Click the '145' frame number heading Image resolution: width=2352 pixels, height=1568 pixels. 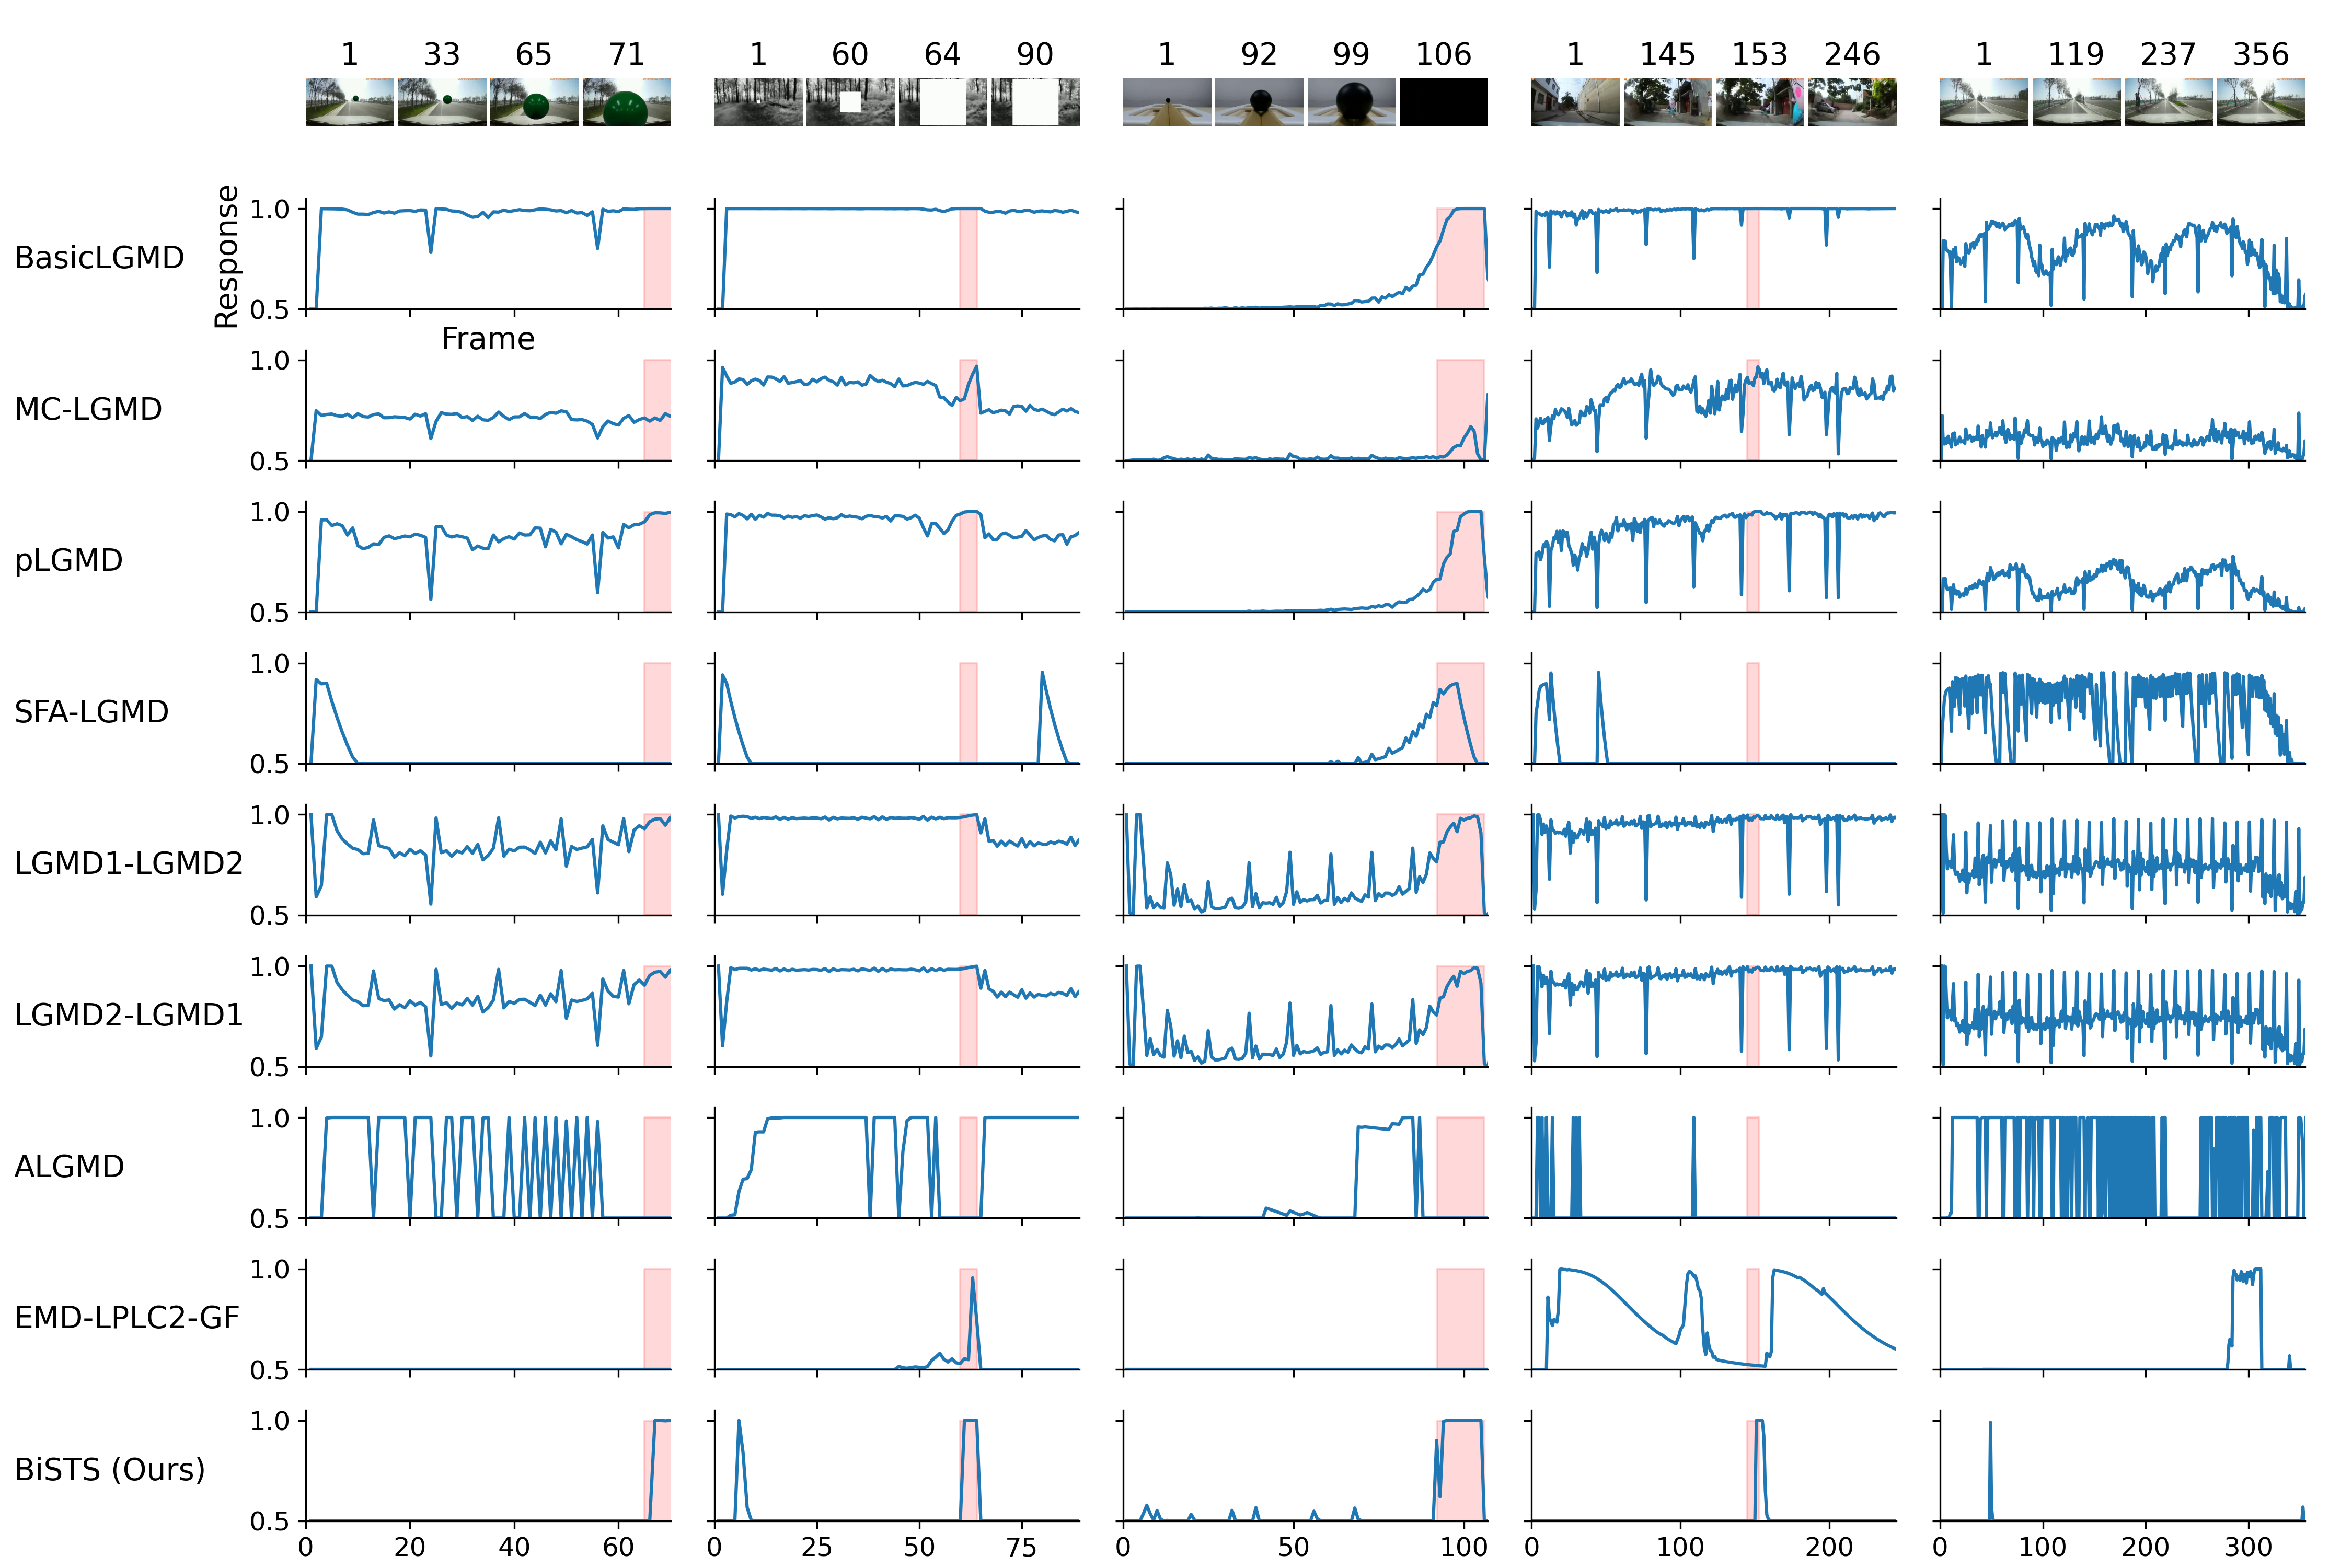pos(1668,55)
